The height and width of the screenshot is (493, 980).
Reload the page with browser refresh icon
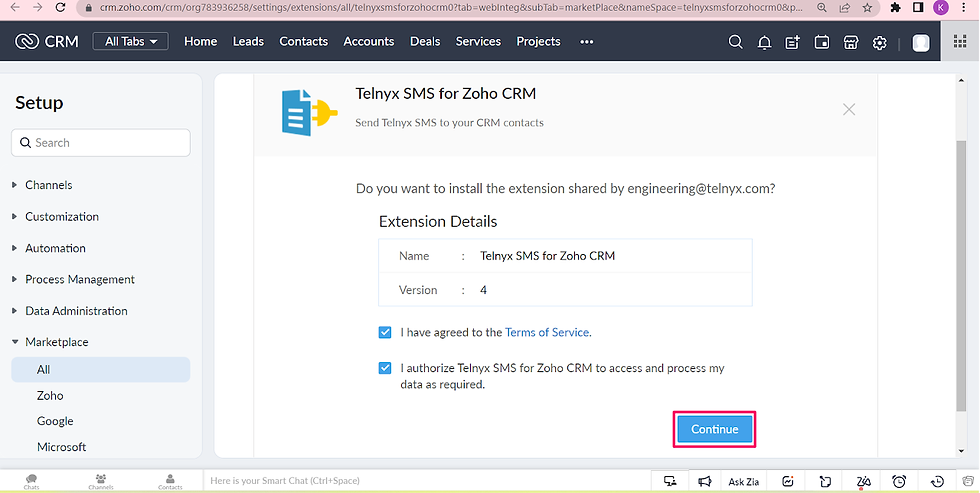click(x=60, y=7)
